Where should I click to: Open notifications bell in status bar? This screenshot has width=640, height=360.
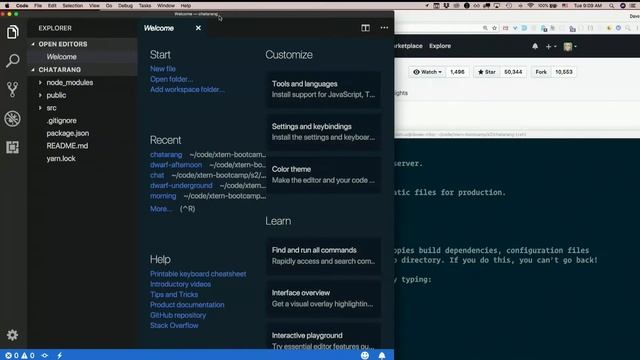(x=382, y=356)
